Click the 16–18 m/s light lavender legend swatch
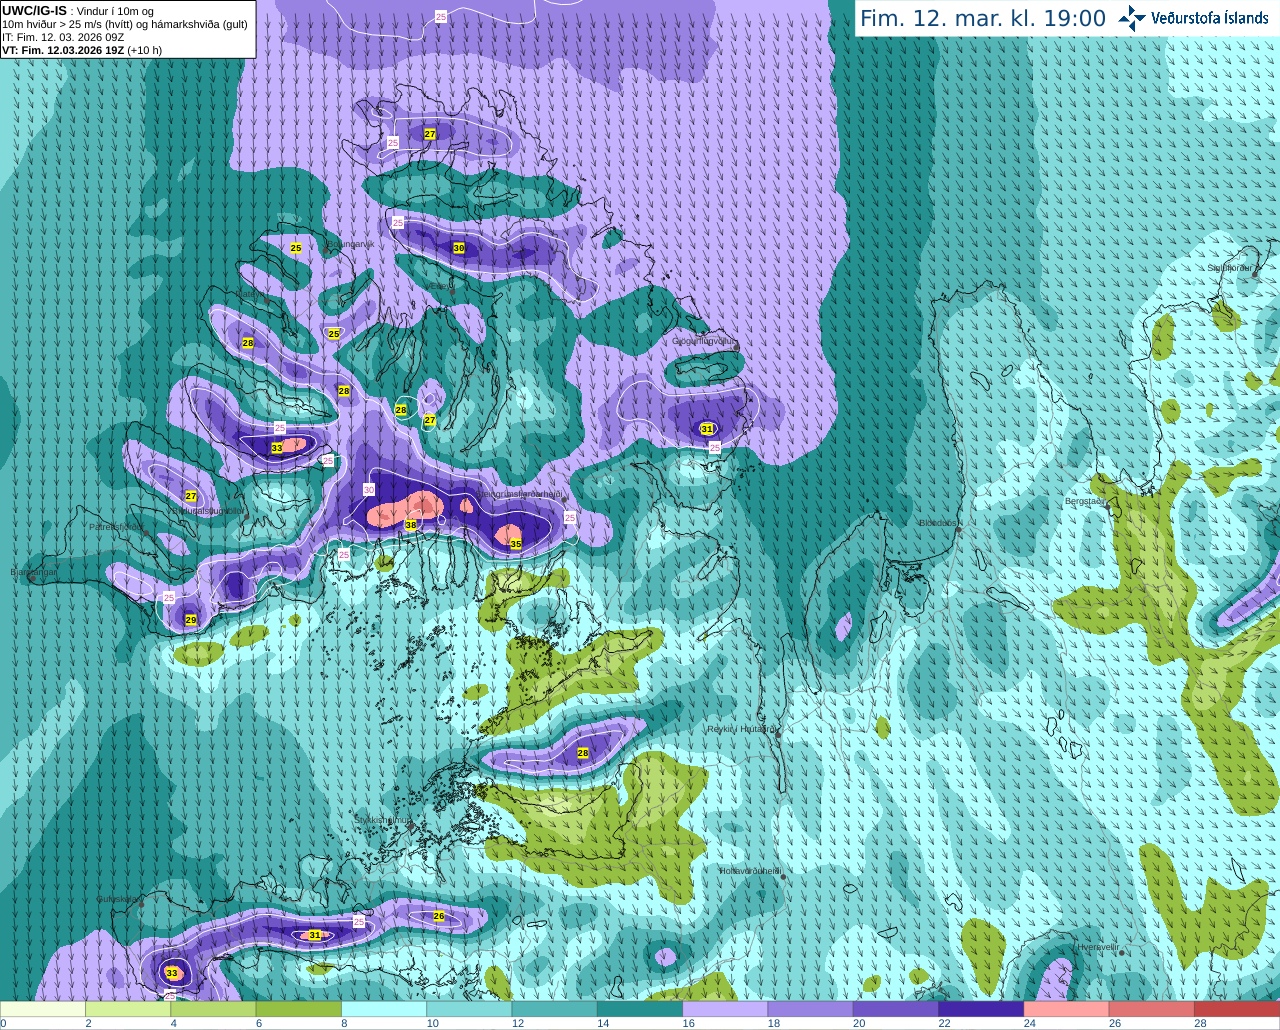 point(725,1009)
